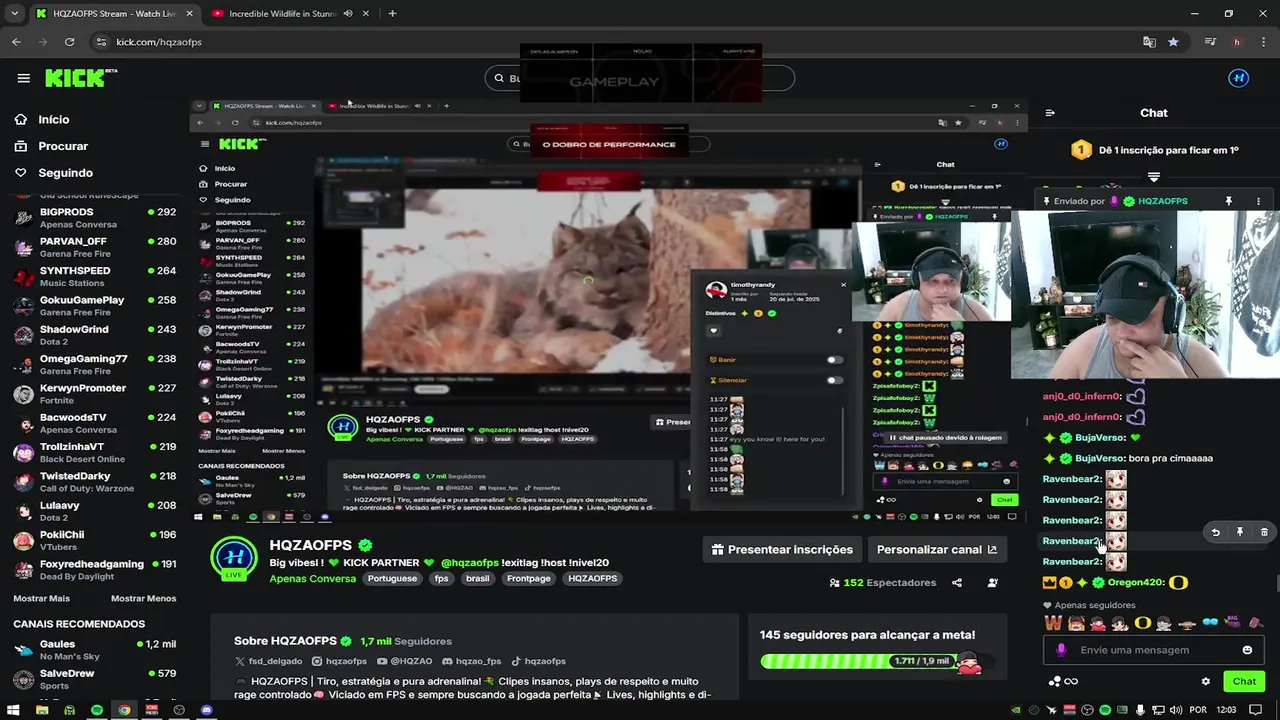Reload the page in browser

(69, 42)
